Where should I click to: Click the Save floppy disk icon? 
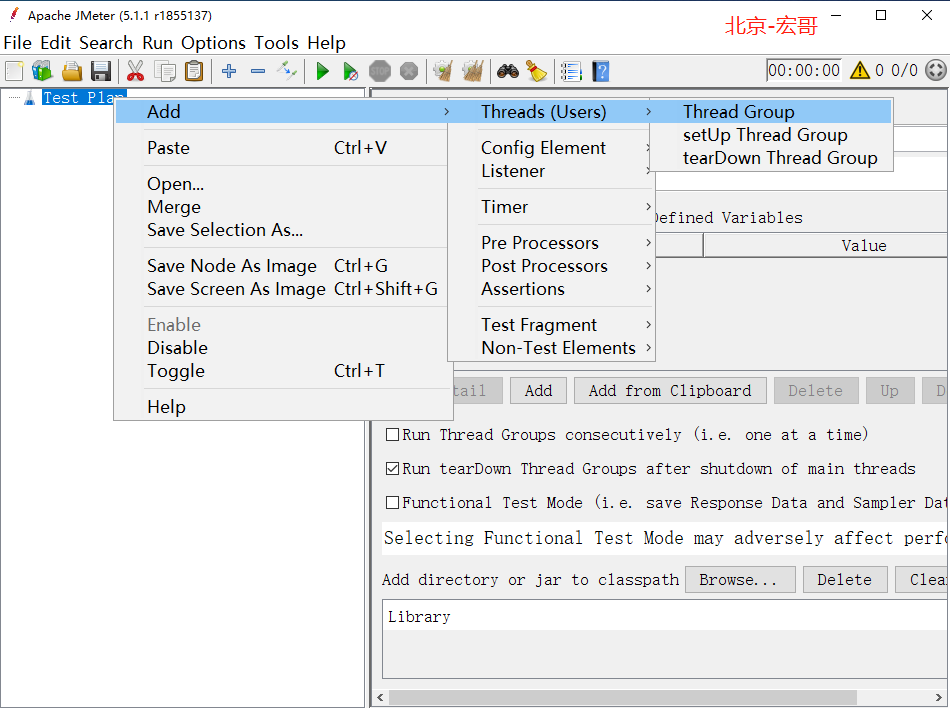(x=101, y=71)
